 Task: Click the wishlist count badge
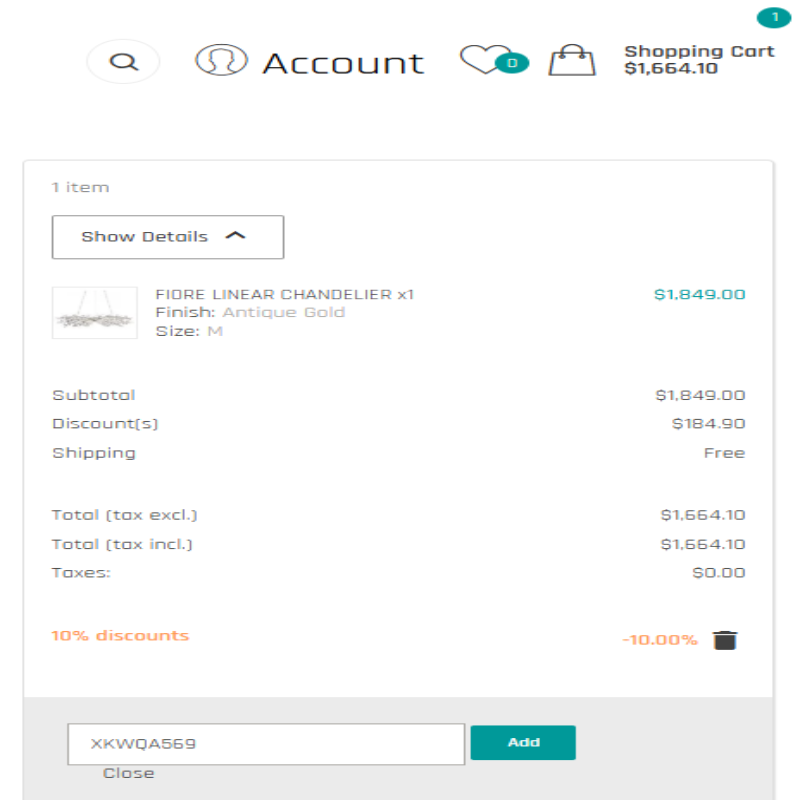point(512,63)
